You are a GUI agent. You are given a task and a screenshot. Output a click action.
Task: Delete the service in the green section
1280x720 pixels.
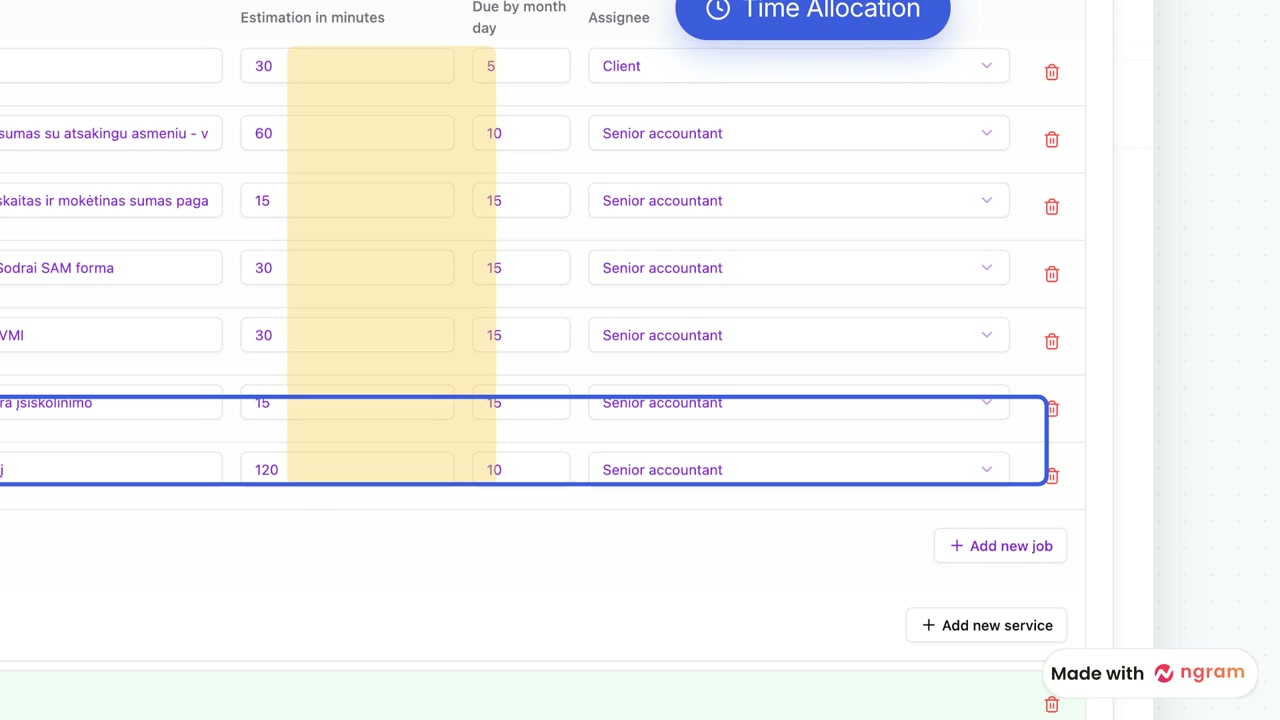tap(1052, 705)
